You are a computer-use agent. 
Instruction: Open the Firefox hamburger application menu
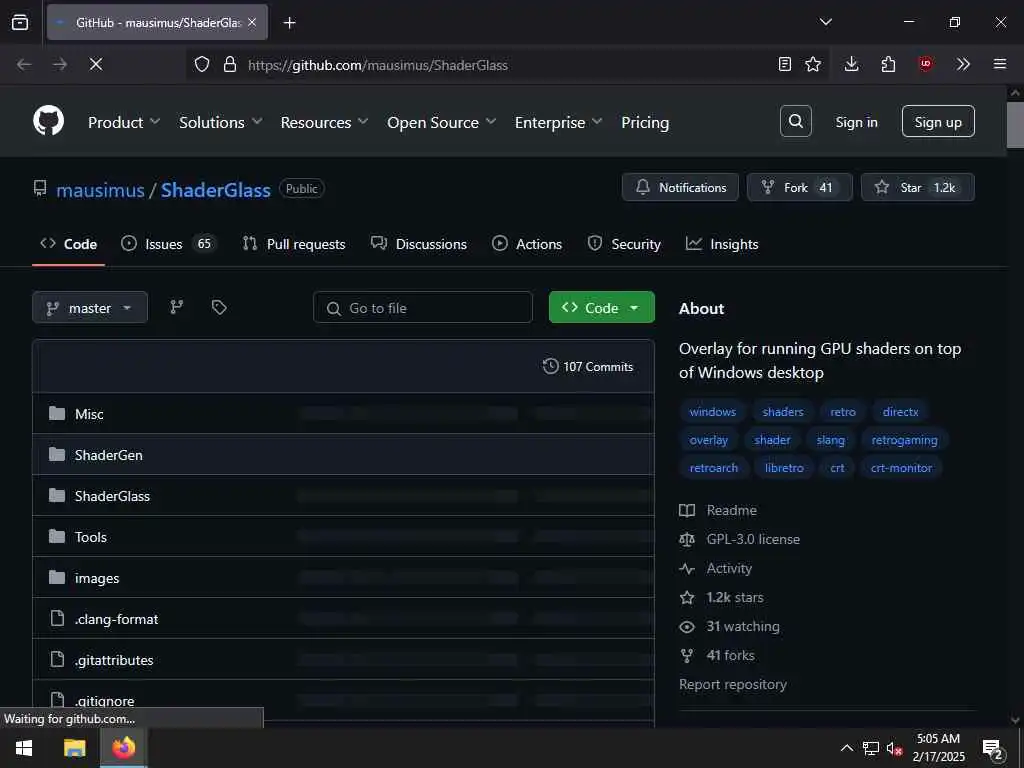tap(1000, 64)
